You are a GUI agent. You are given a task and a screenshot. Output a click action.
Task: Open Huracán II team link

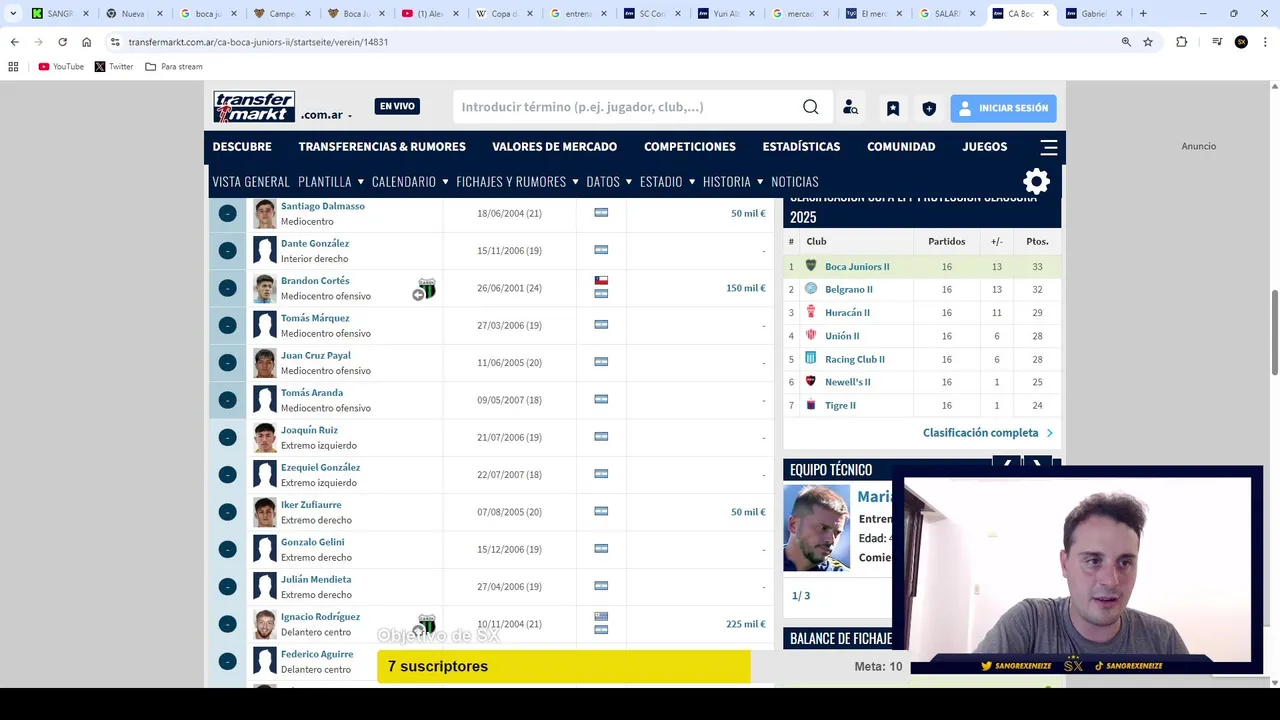pos(847,313)
